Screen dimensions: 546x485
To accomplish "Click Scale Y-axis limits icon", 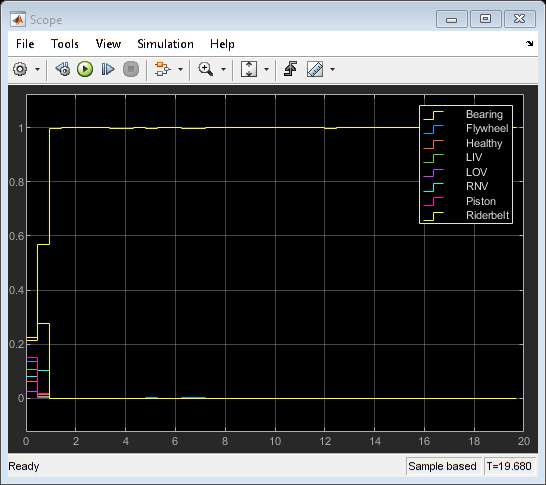I will coord(249,69).
